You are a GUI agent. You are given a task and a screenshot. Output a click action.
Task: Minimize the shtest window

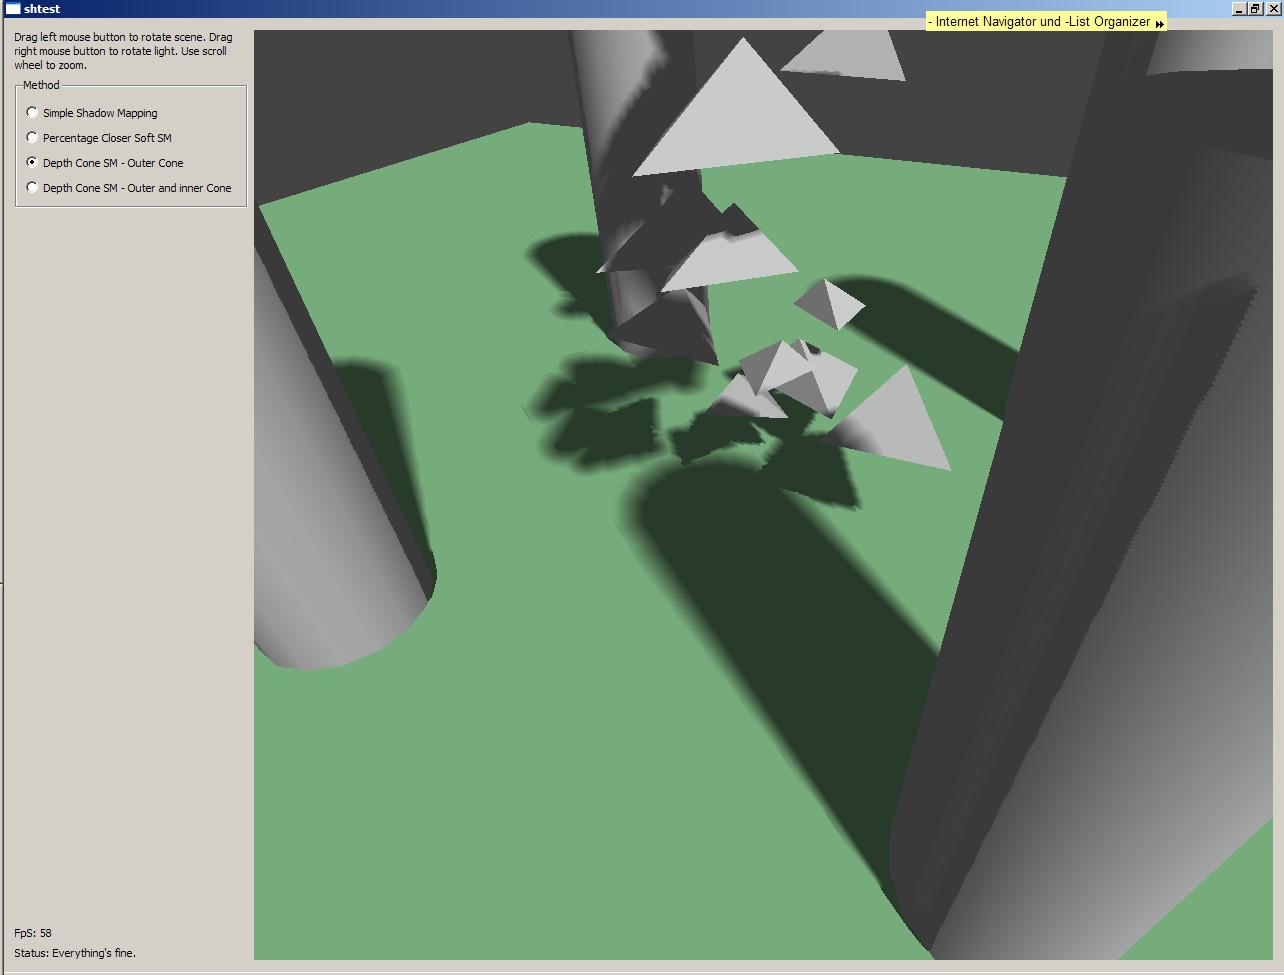point(1239,9)
